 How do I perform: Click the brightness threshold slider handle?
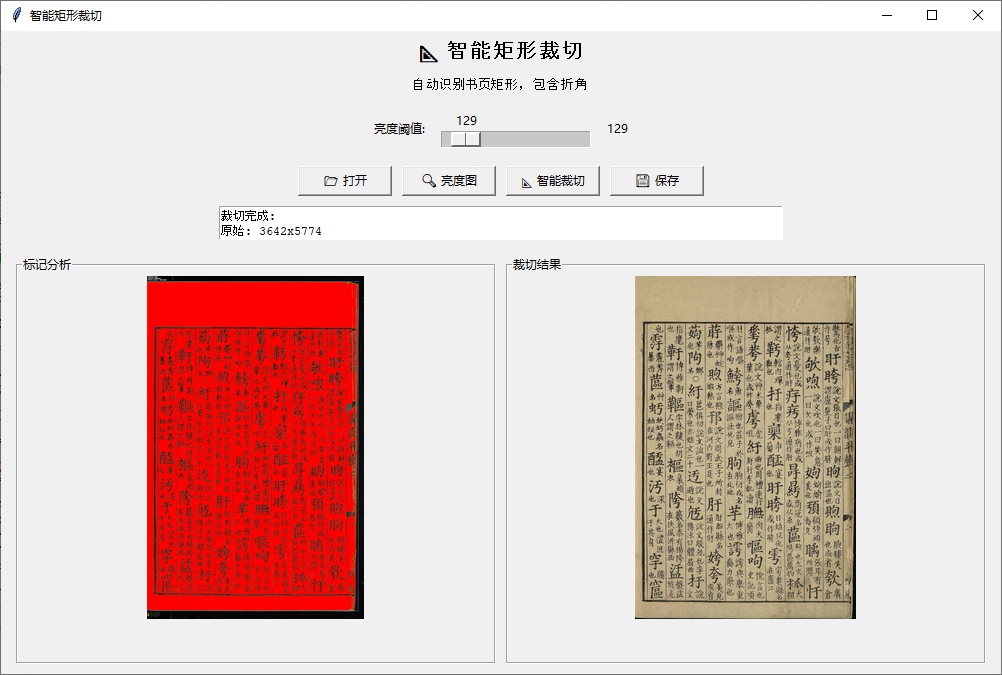(464, 138)
